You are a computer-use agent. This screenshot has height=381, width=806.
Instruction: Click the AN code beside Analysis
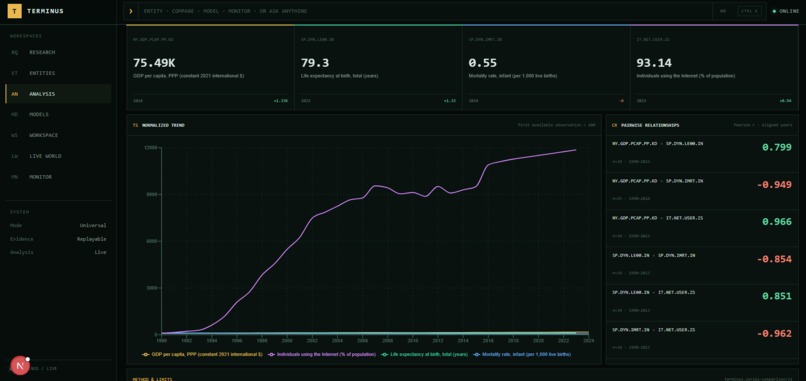[x=15, y=94]
